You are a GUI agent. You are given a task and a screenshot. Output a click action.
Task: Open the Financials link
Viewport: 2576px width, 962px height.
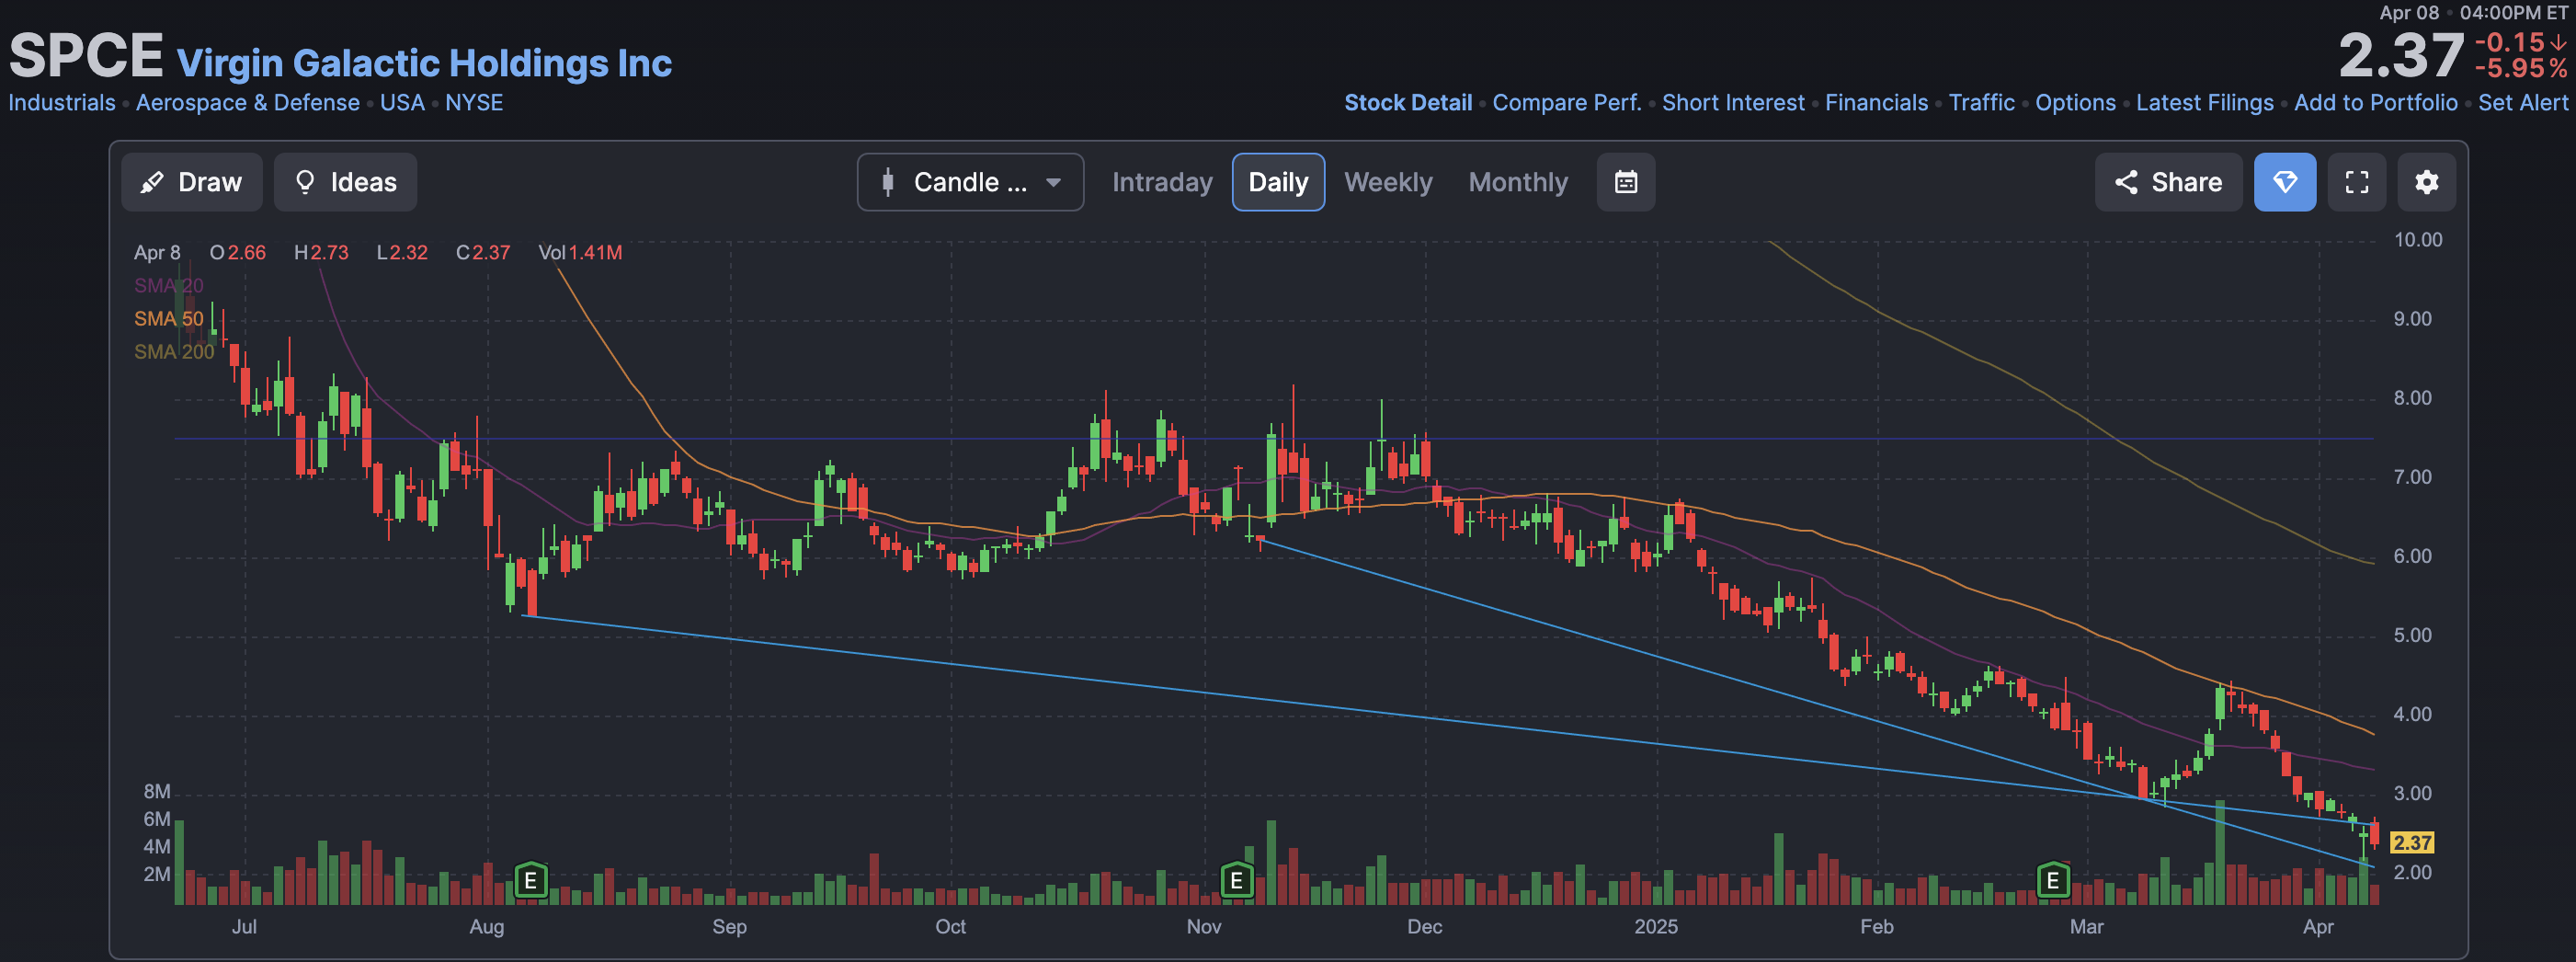1876,103
